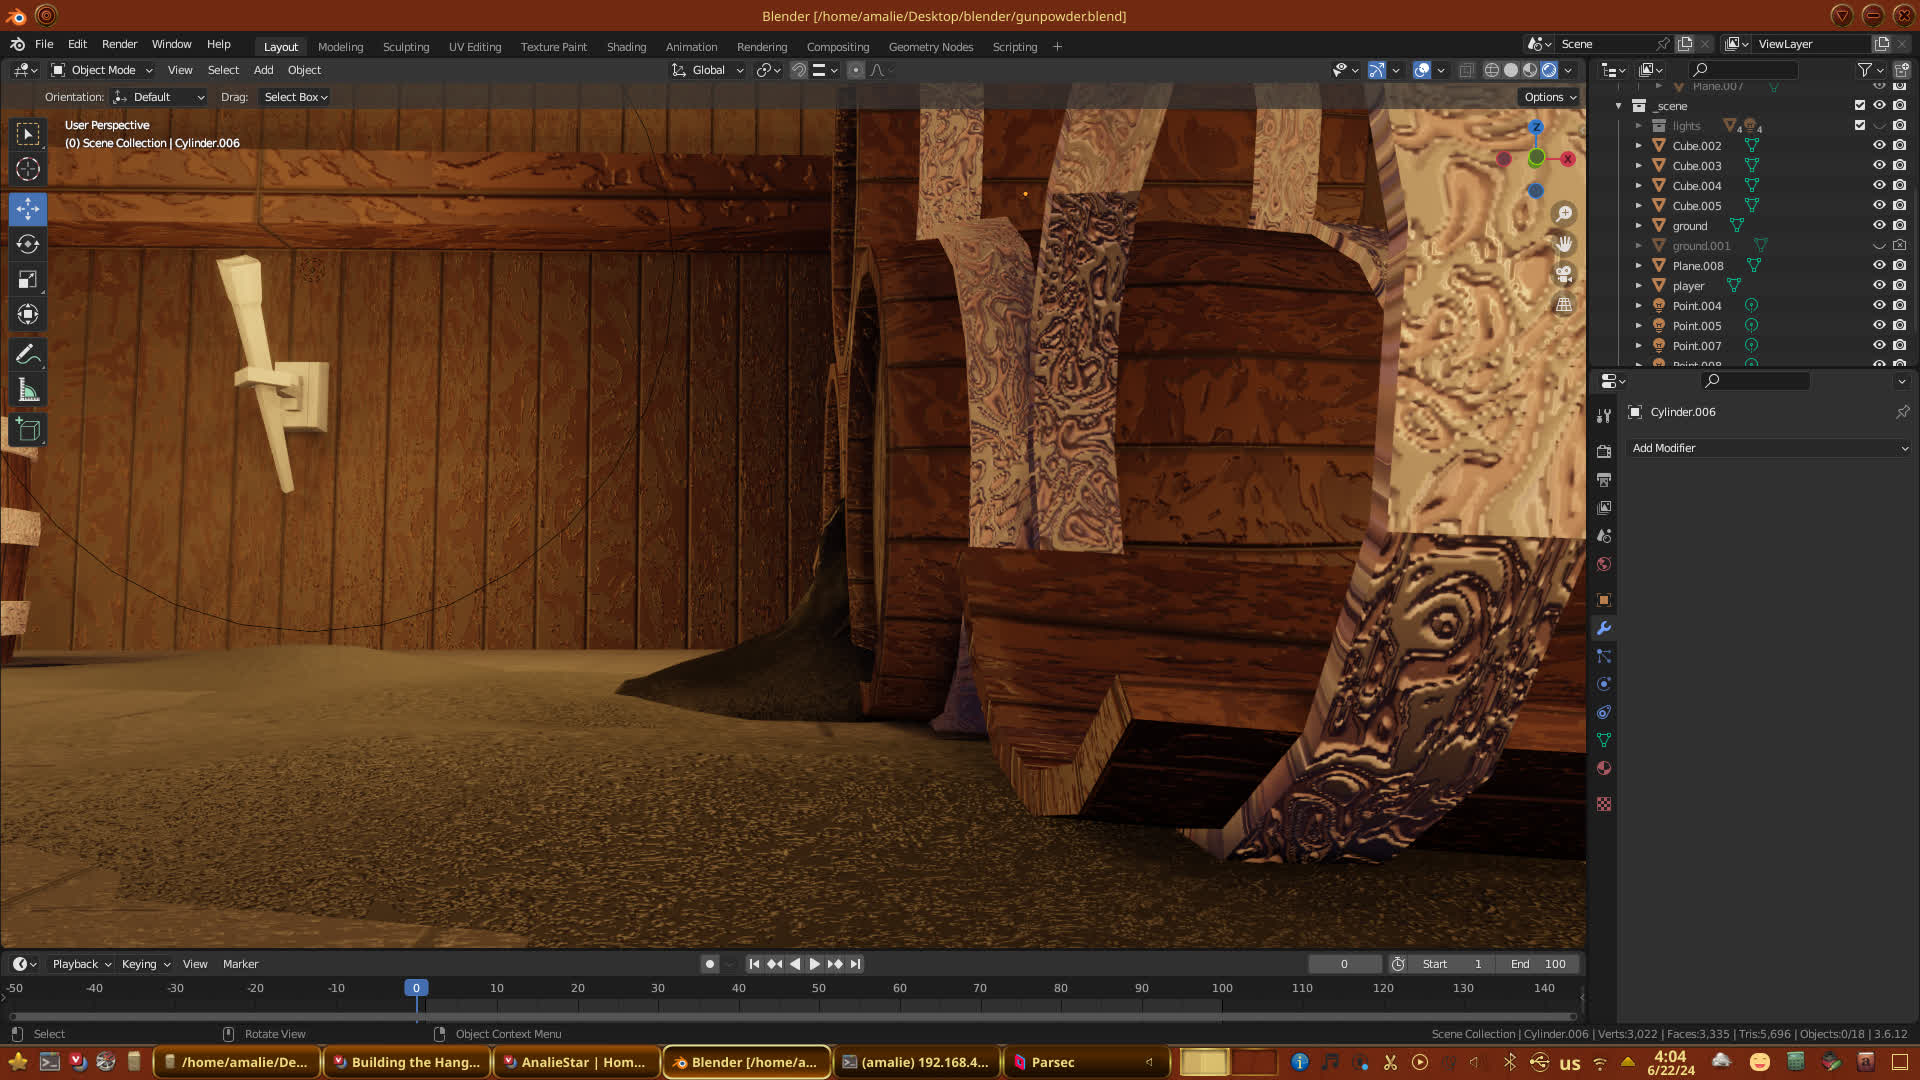
Task: Hide Cube.002 in viewport
Action: coord(1879,146)
